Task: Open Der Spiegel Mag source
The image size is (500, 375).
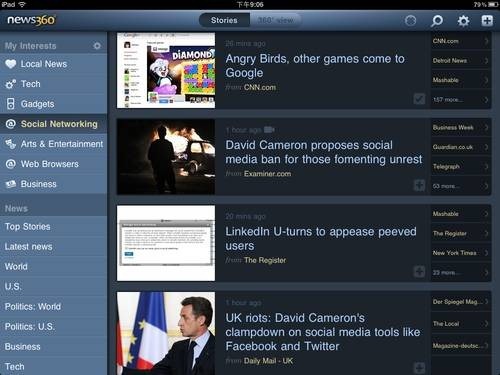Action: [461, 302]
